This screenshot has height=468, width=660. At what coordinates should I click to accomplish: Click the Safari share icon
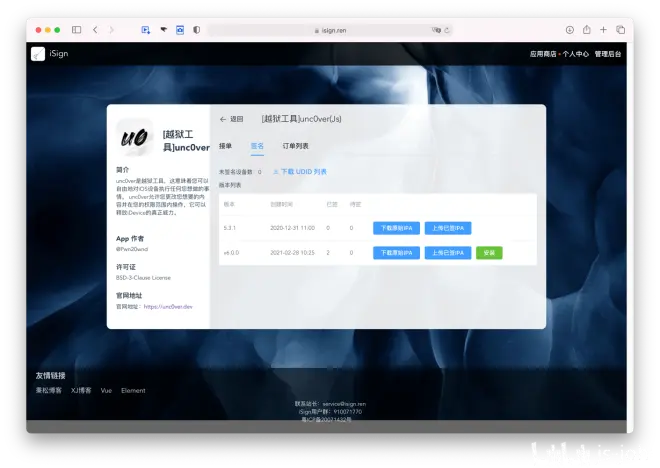click(x=587, y=29)
